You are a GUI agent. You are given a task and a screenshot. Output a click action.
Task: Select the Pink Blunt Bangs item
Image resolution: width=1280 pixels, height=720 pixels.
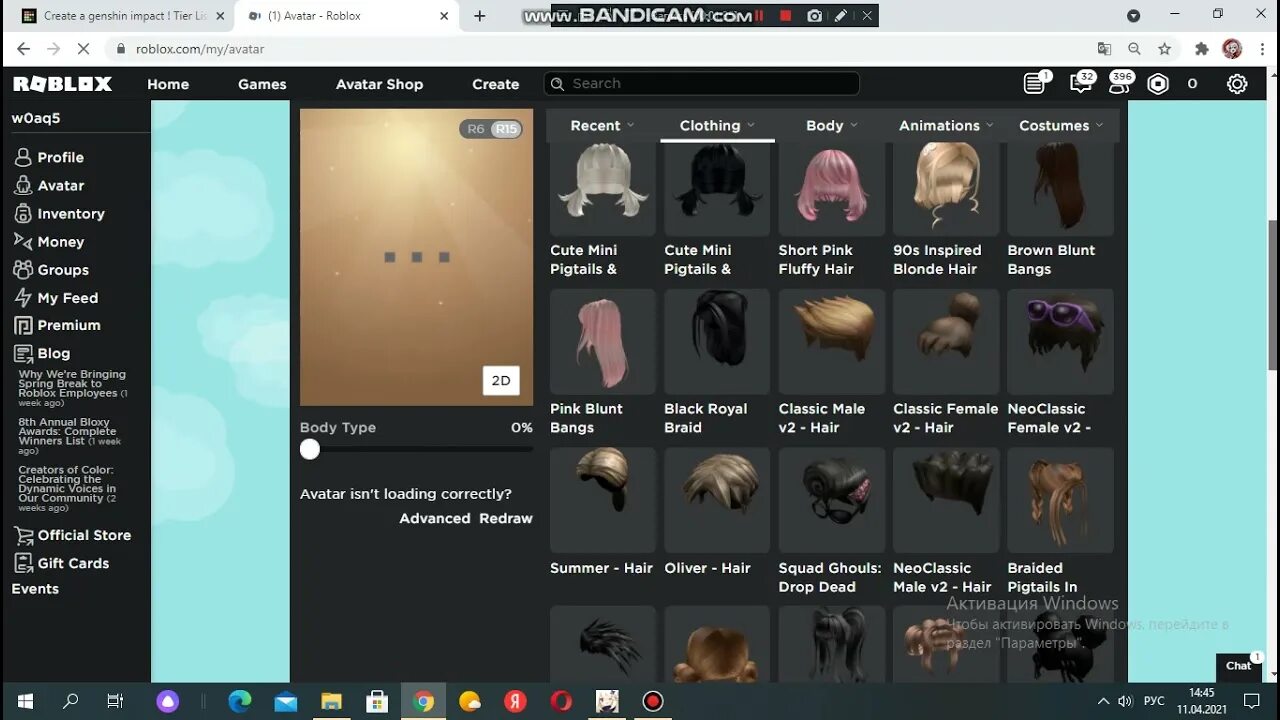tap(603, 363)
